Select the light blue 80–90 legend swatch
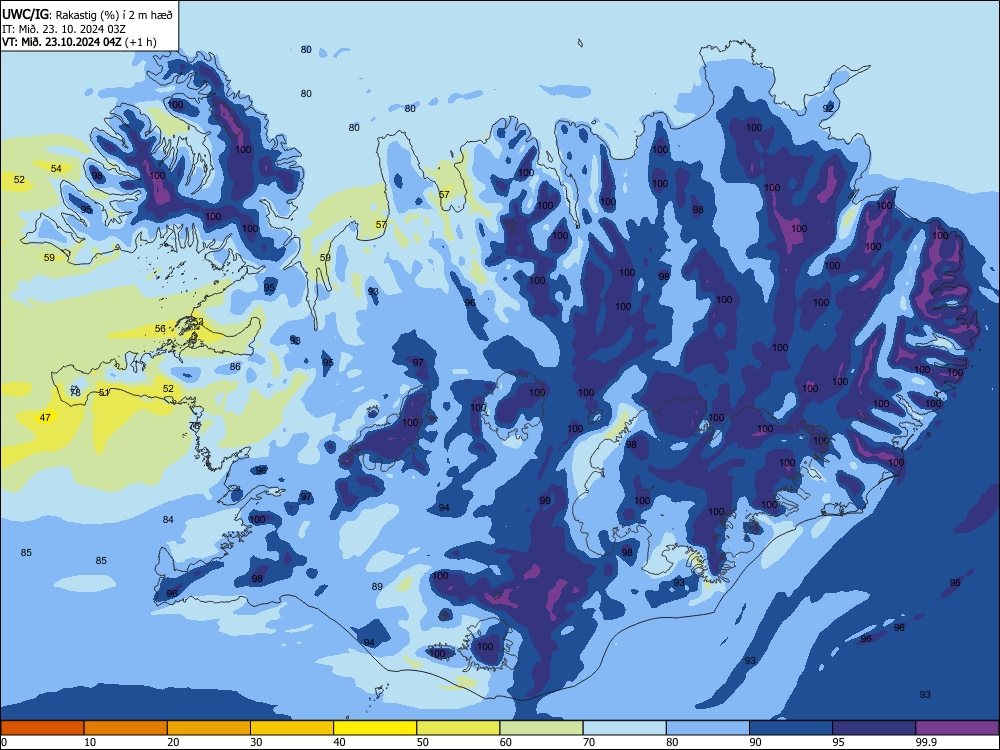Image resolution: width=1000 pixels, height=750 pixels. tap(708, 728)
